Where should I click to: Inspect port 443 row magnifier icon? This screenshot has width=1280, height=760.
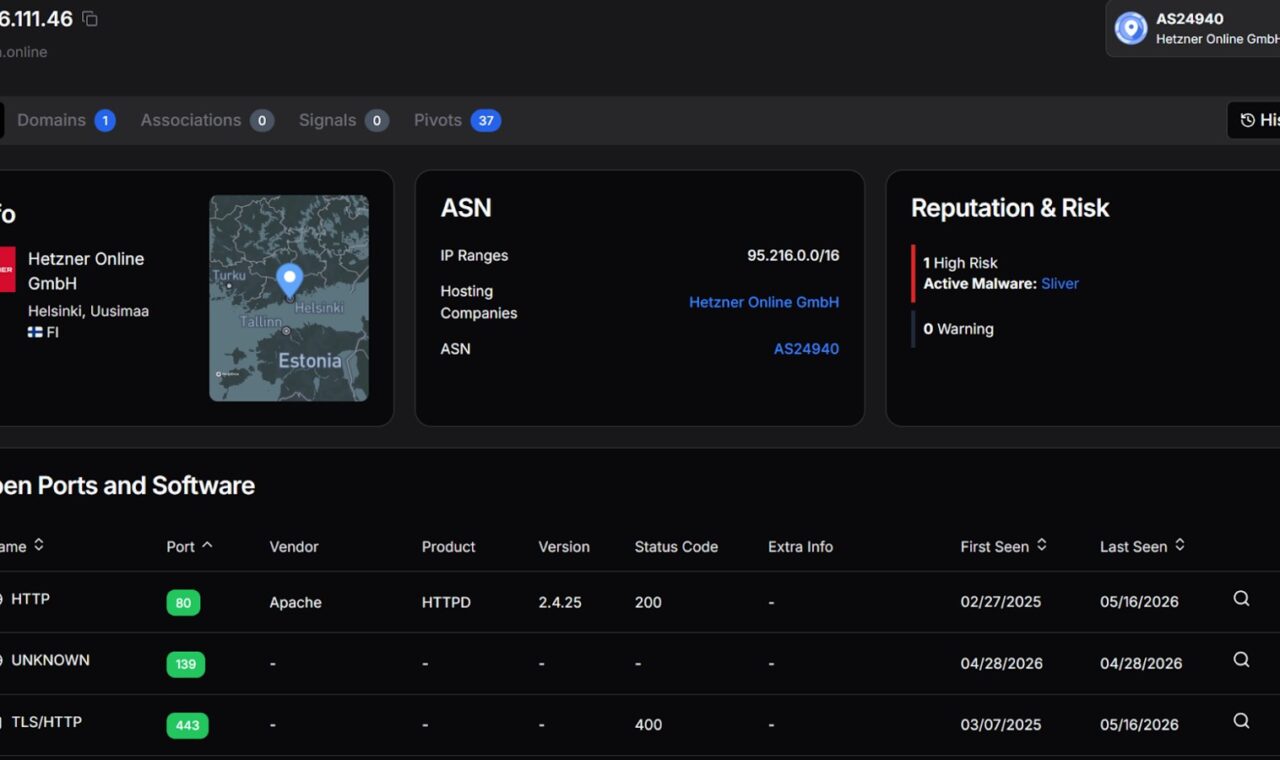pyautogui.click(x=1241, y=721)
